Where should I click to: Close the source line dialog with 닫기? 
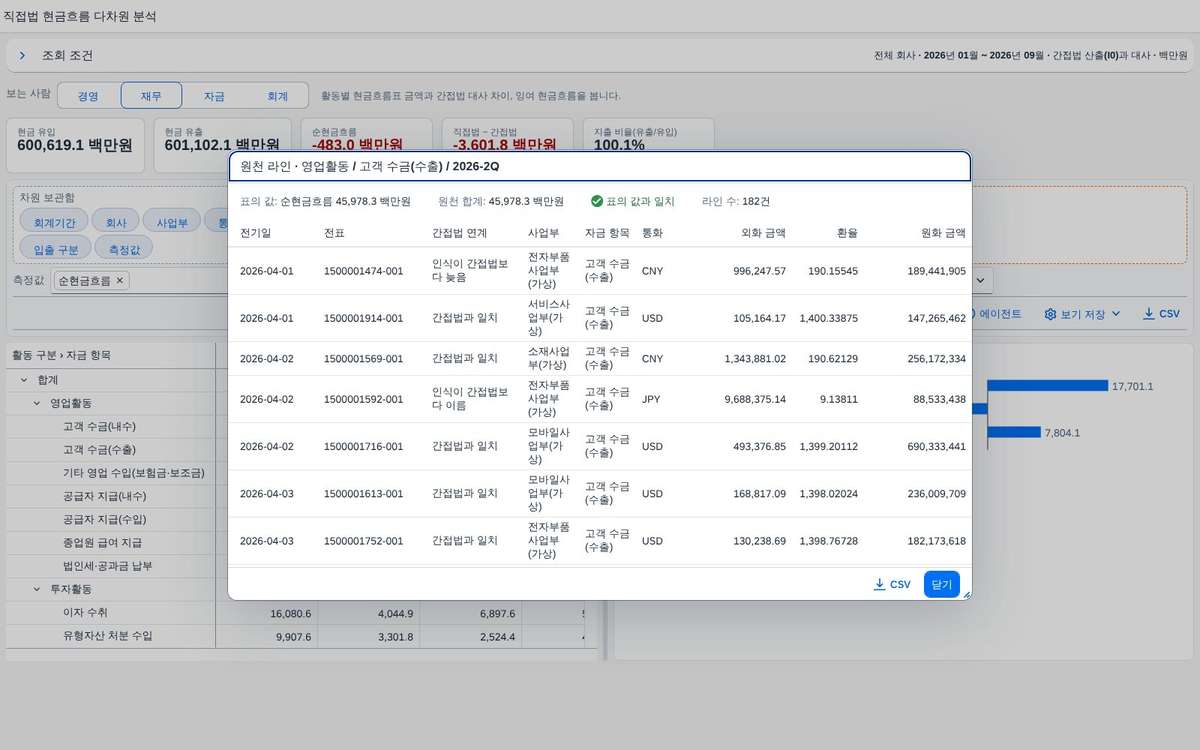point(941,584)
